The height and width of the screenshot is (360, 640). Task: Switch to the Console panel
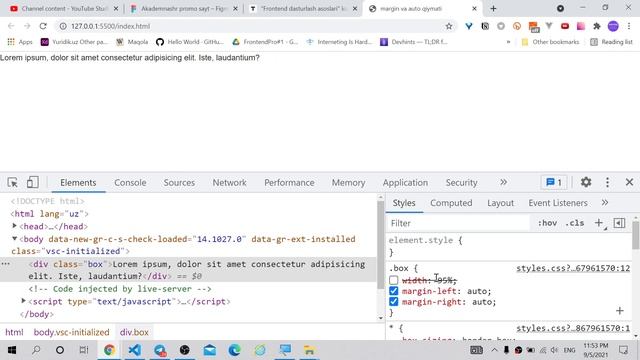click(130, 183)
